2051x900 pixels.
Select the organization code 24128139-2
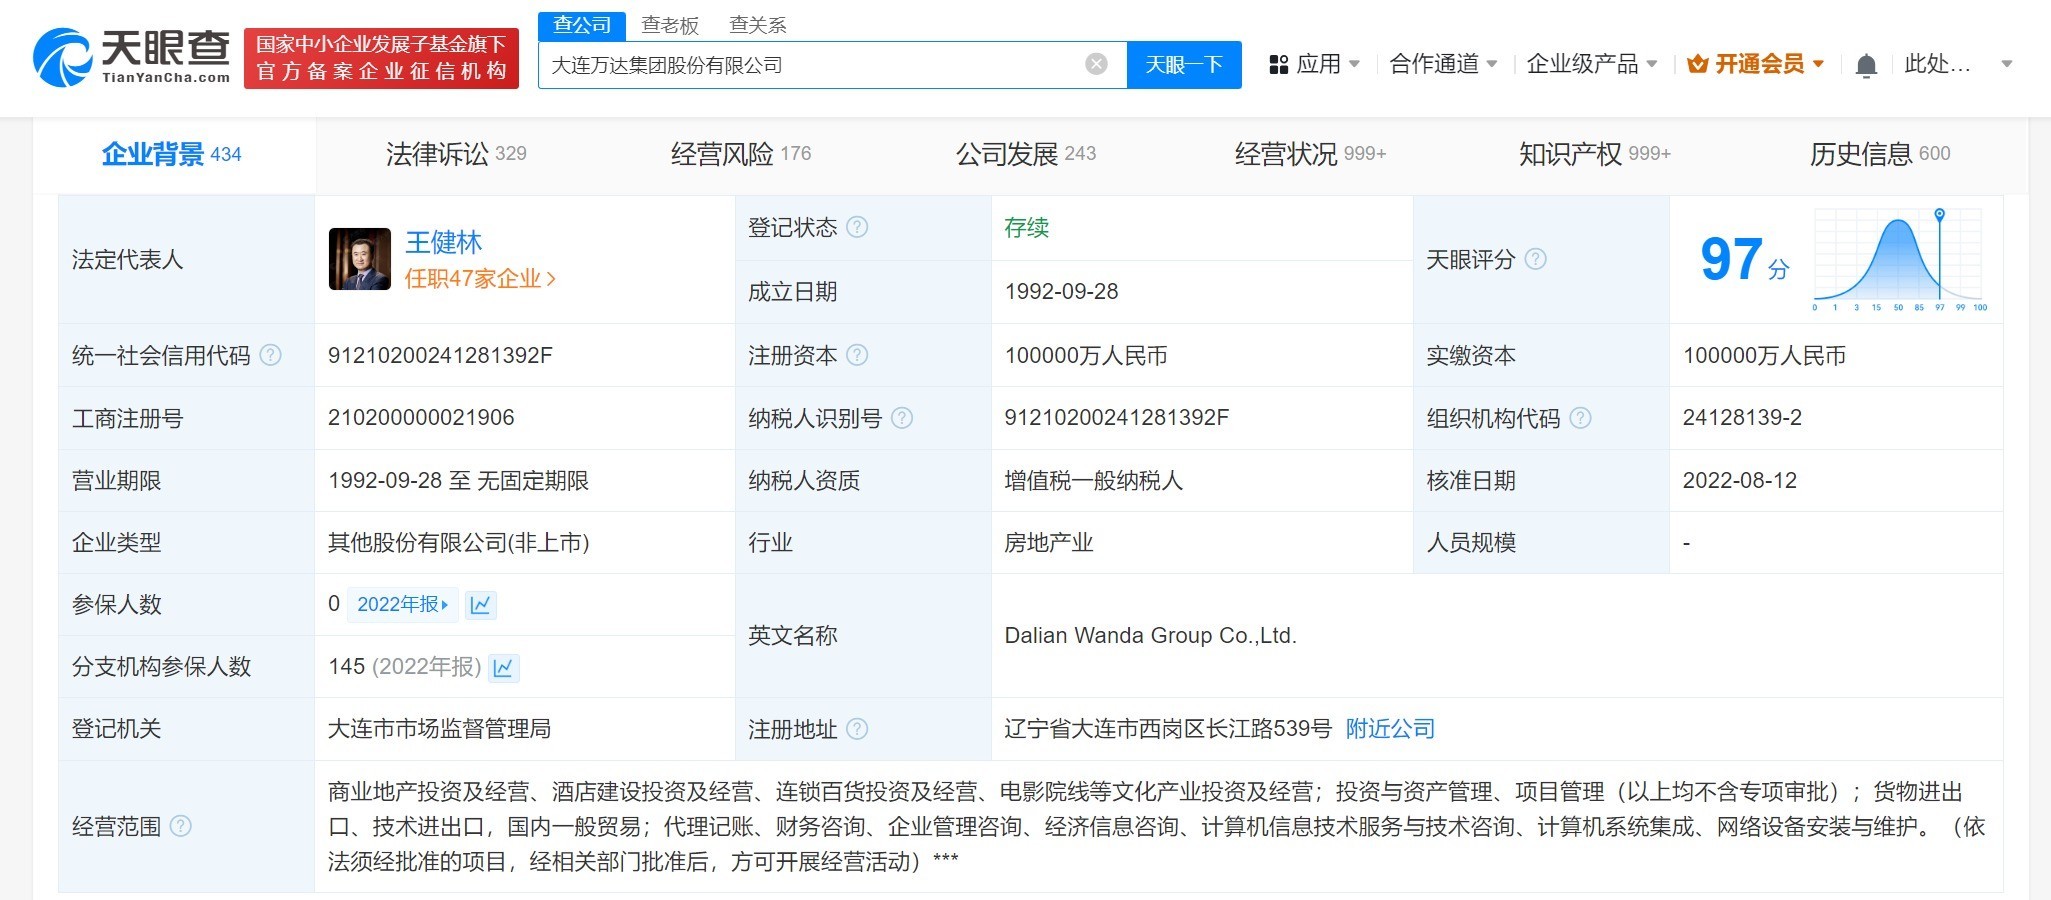click(x=1742, y=418)
